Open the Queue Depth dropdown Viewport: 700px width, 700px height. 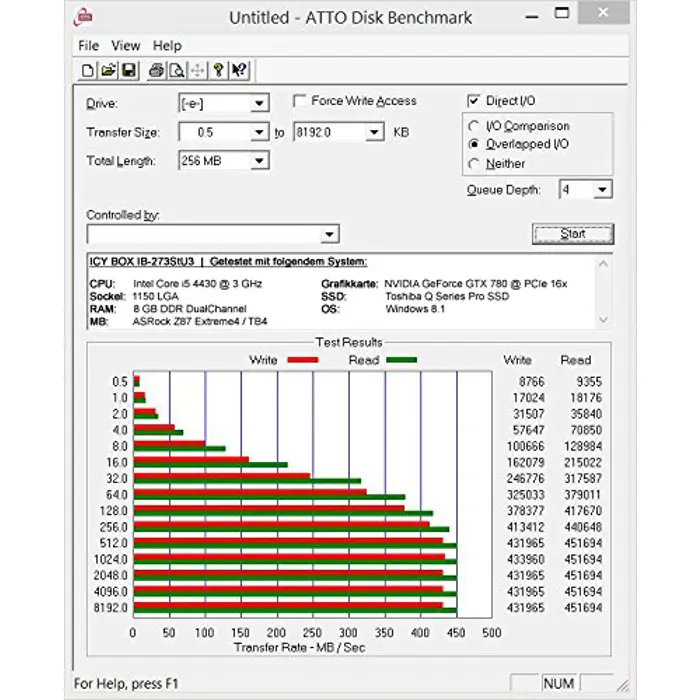pyautogui.click(x=602, y=190)
